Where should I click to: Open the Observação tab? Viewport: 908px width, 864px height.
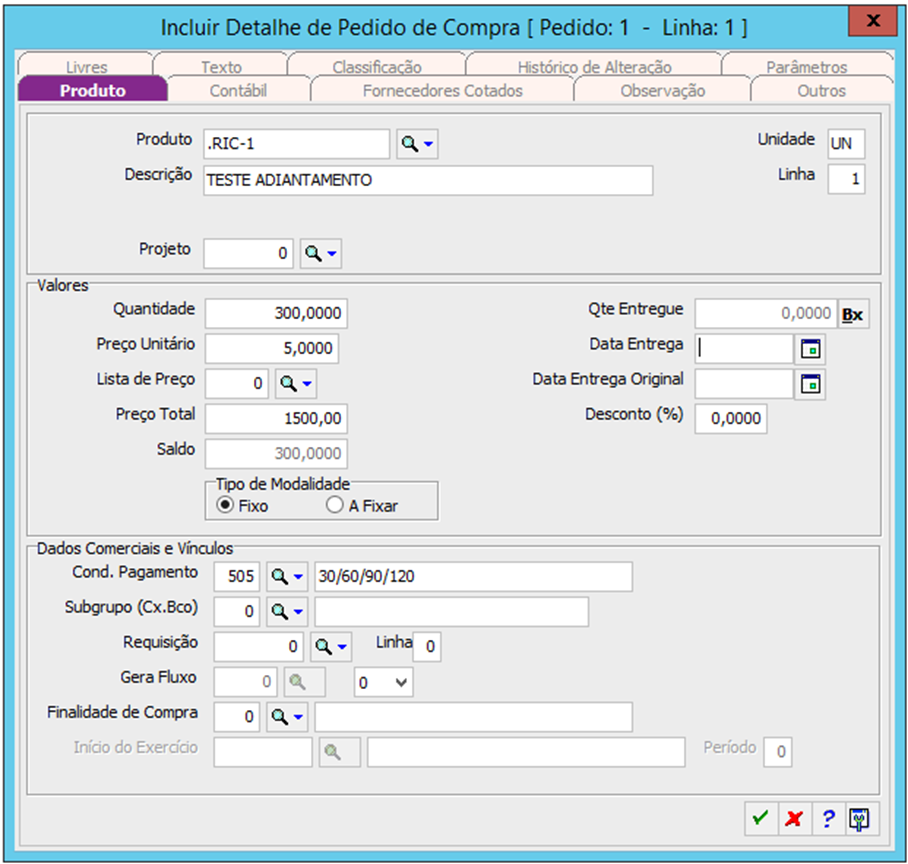[662, 90]
